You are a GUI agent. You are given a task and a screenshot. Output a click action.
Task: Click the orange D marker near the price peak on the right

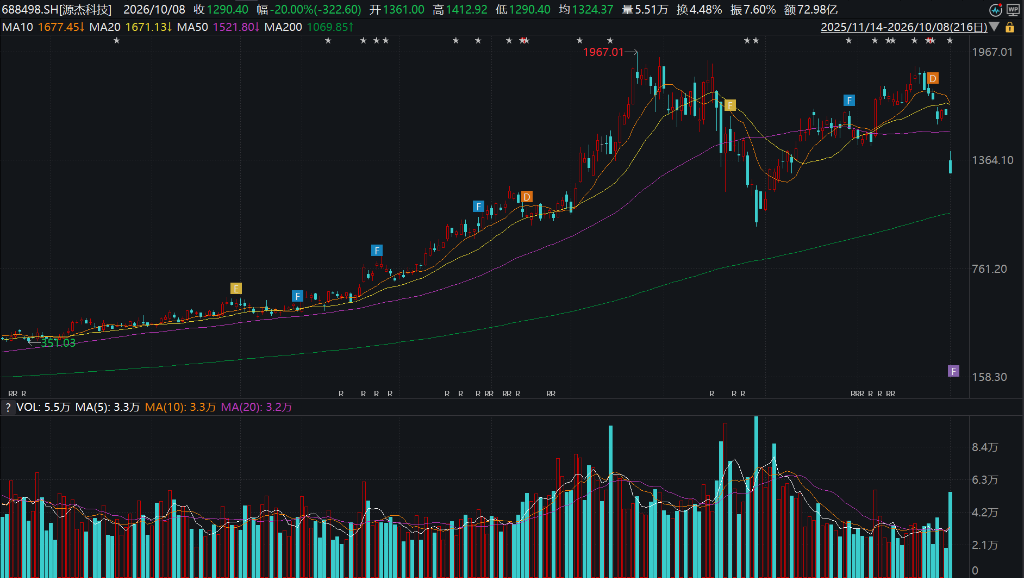(x=933, y=78)
